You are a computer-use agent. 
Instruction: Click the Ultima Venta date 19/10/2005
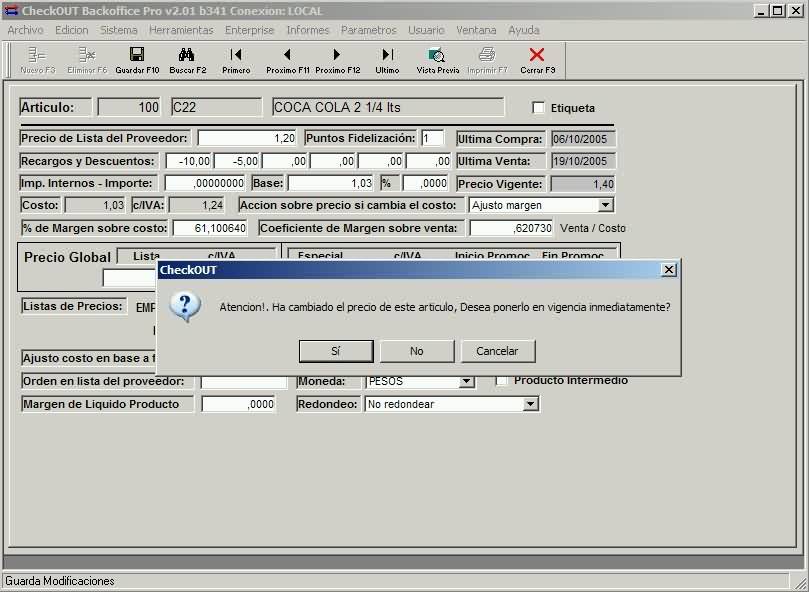click(583, 161)
